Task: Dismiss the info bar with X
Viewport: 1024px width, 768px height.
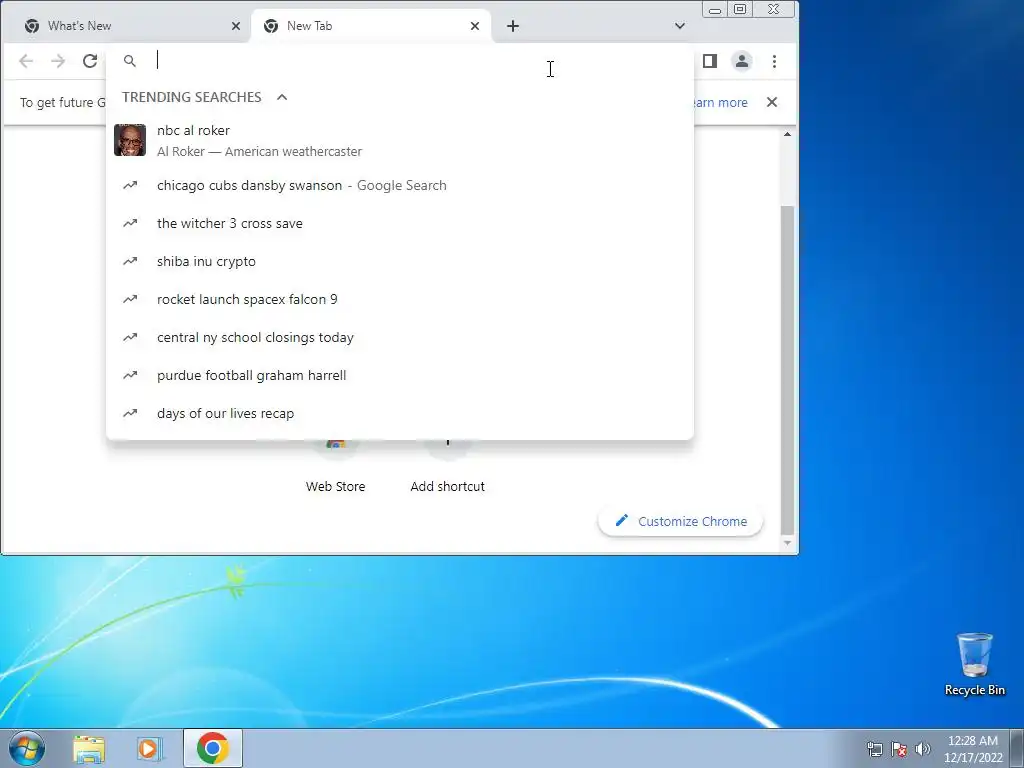Action: point(772,102)
